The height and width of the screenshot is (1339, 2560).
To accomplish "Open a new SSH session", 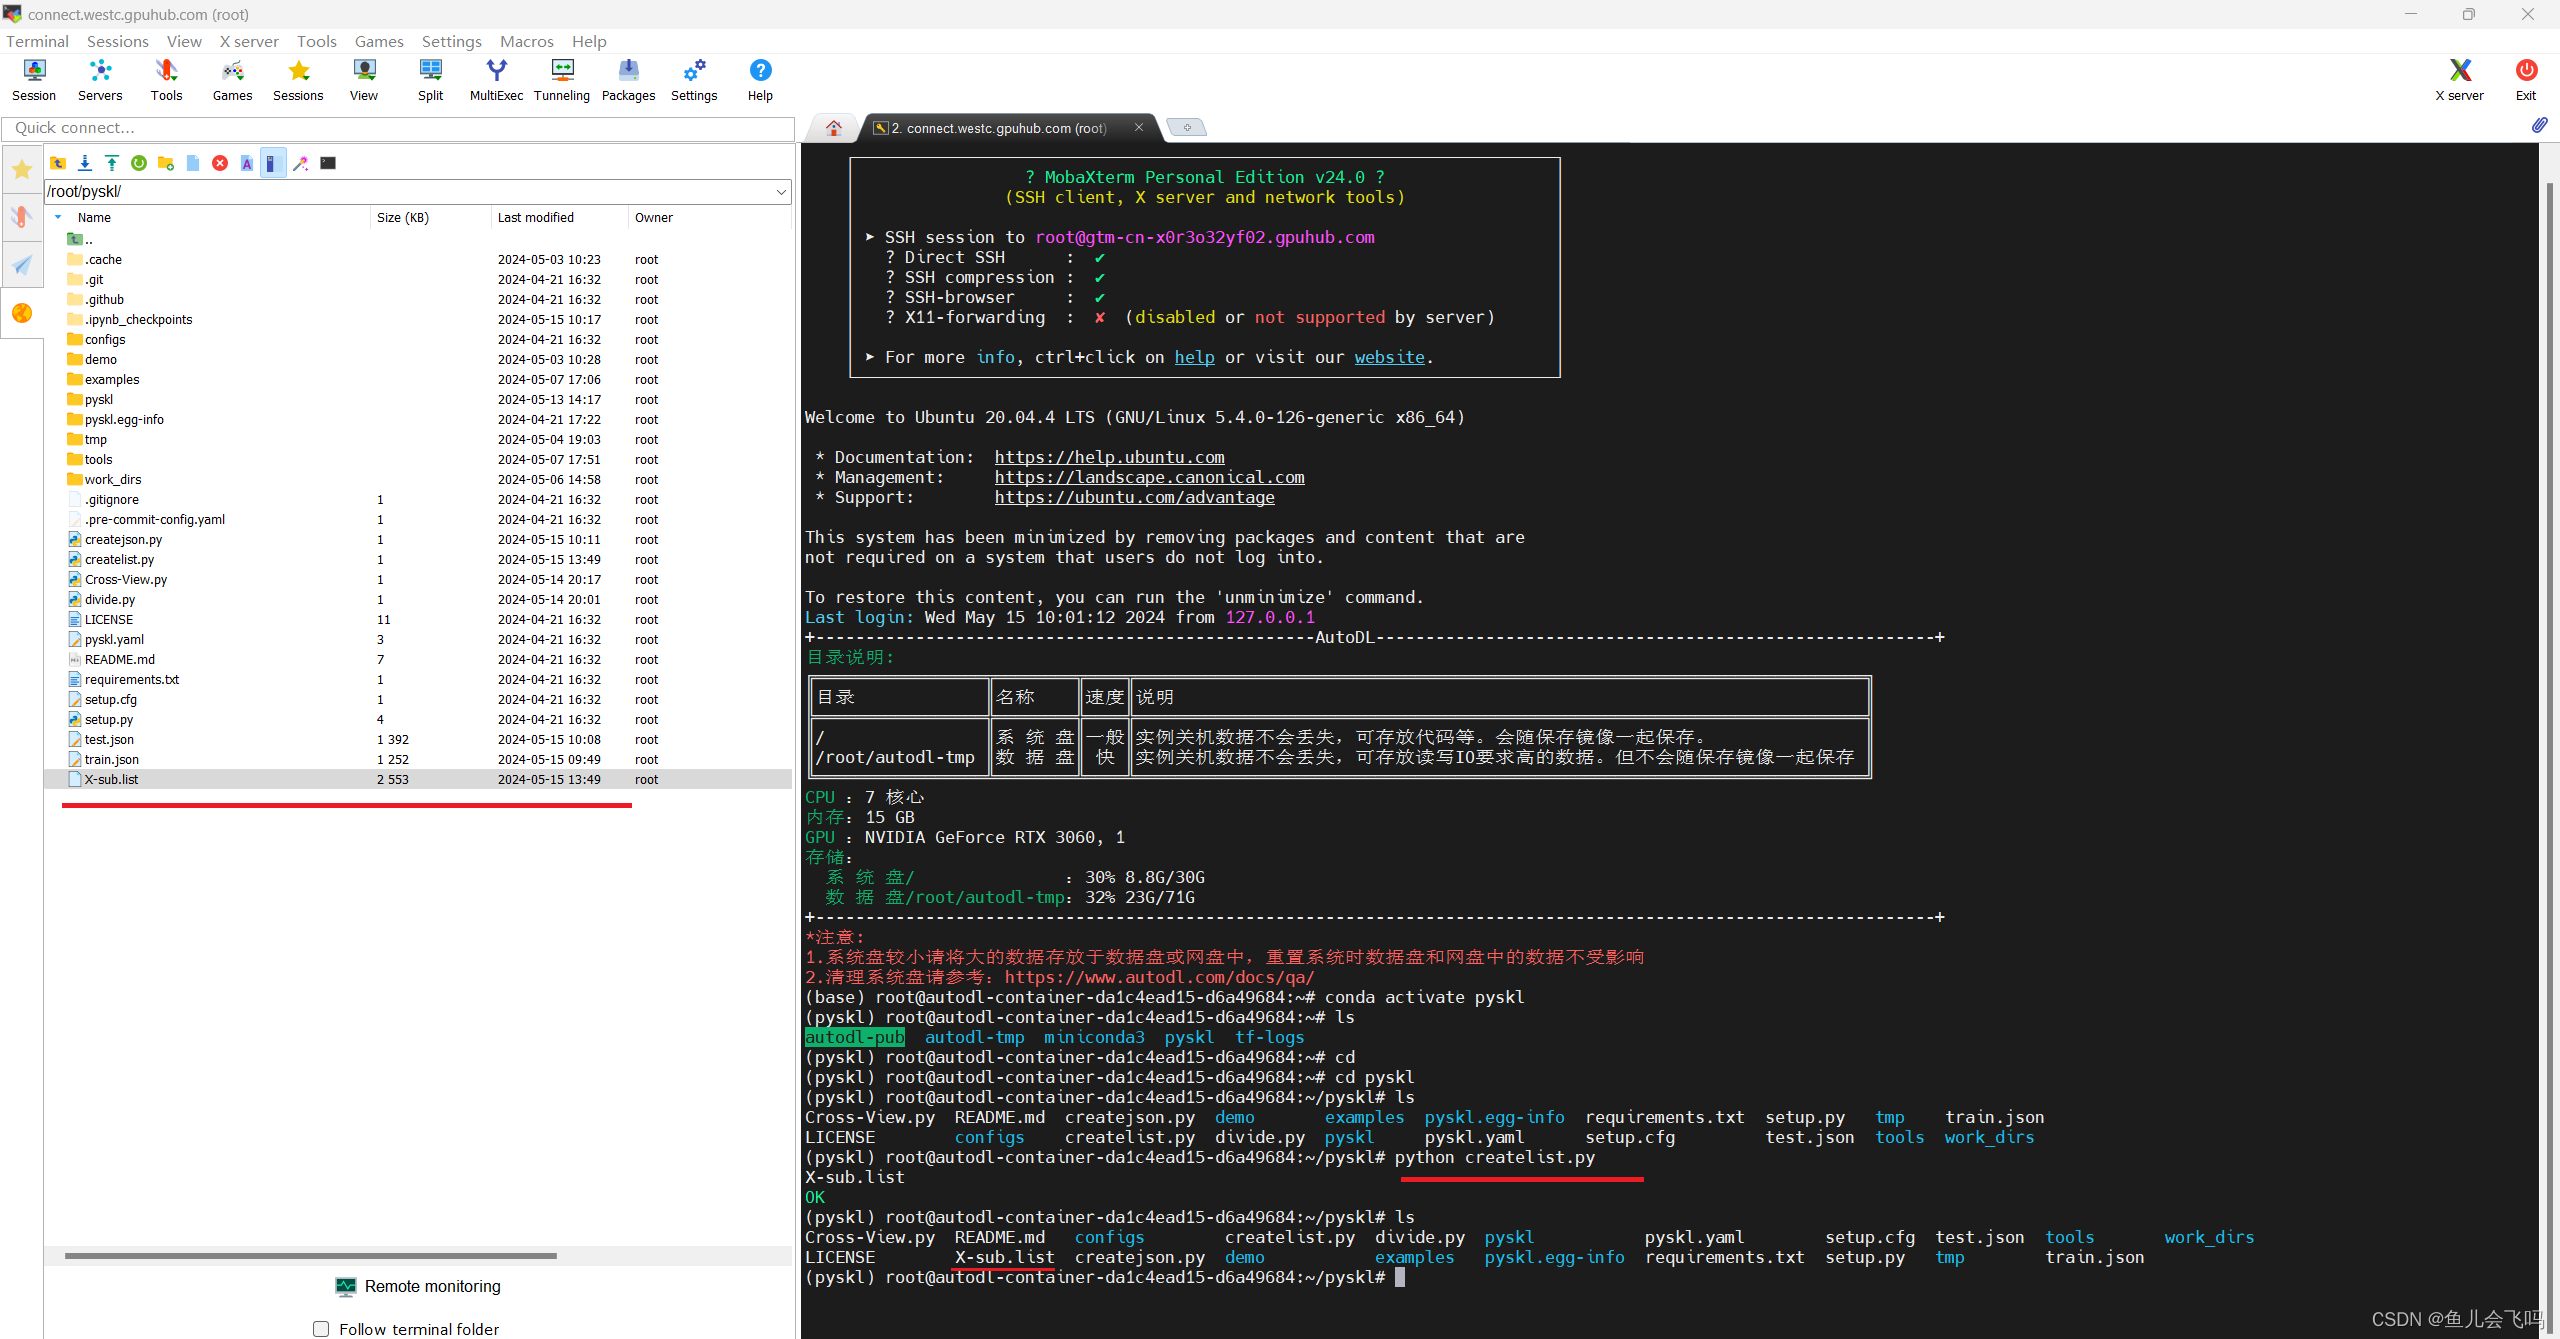I will 33,79.
